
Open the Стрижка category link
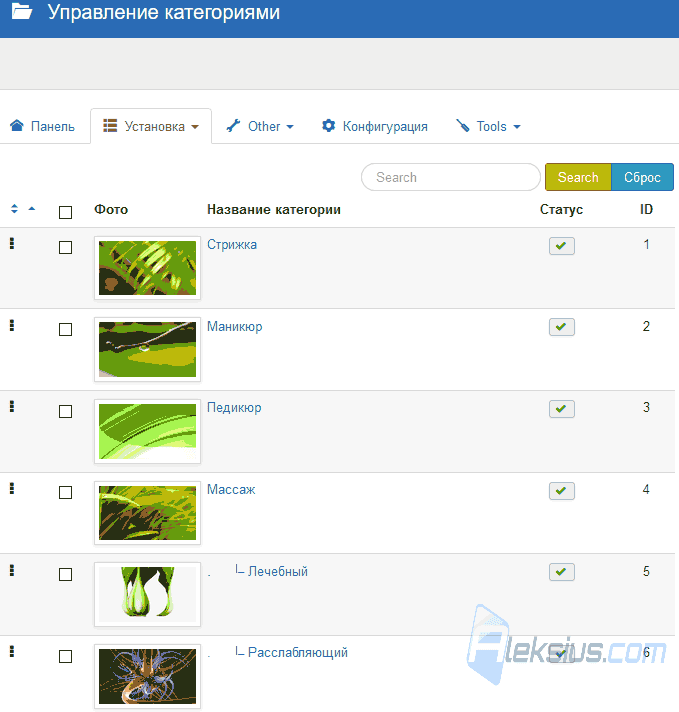point(232,244)
